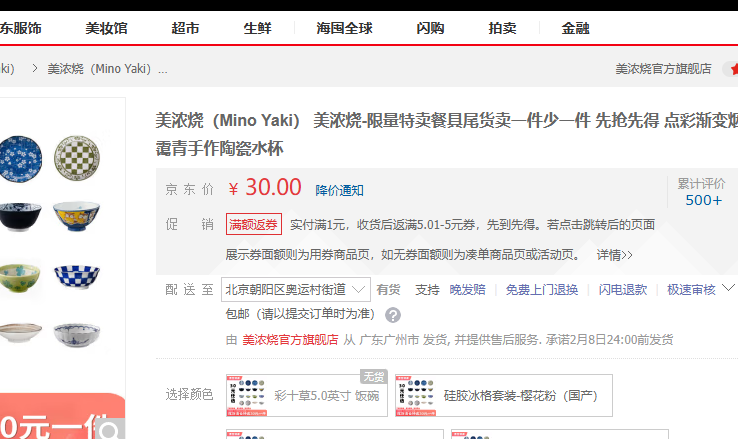Click the 免费上门退换 service link

[x=542, y=289]
